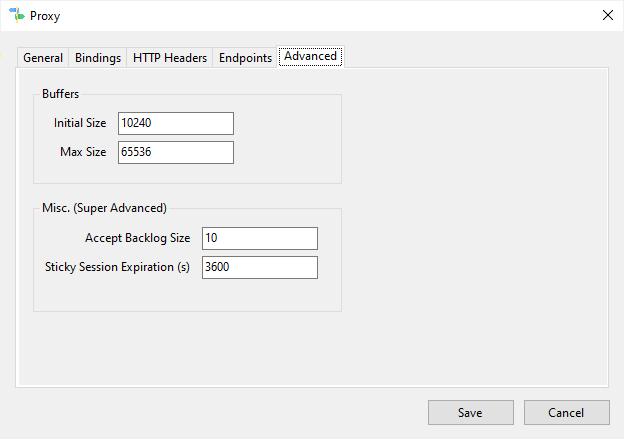Click the Initial Size input field
624x439 pixels.
[x=176, y=123]
